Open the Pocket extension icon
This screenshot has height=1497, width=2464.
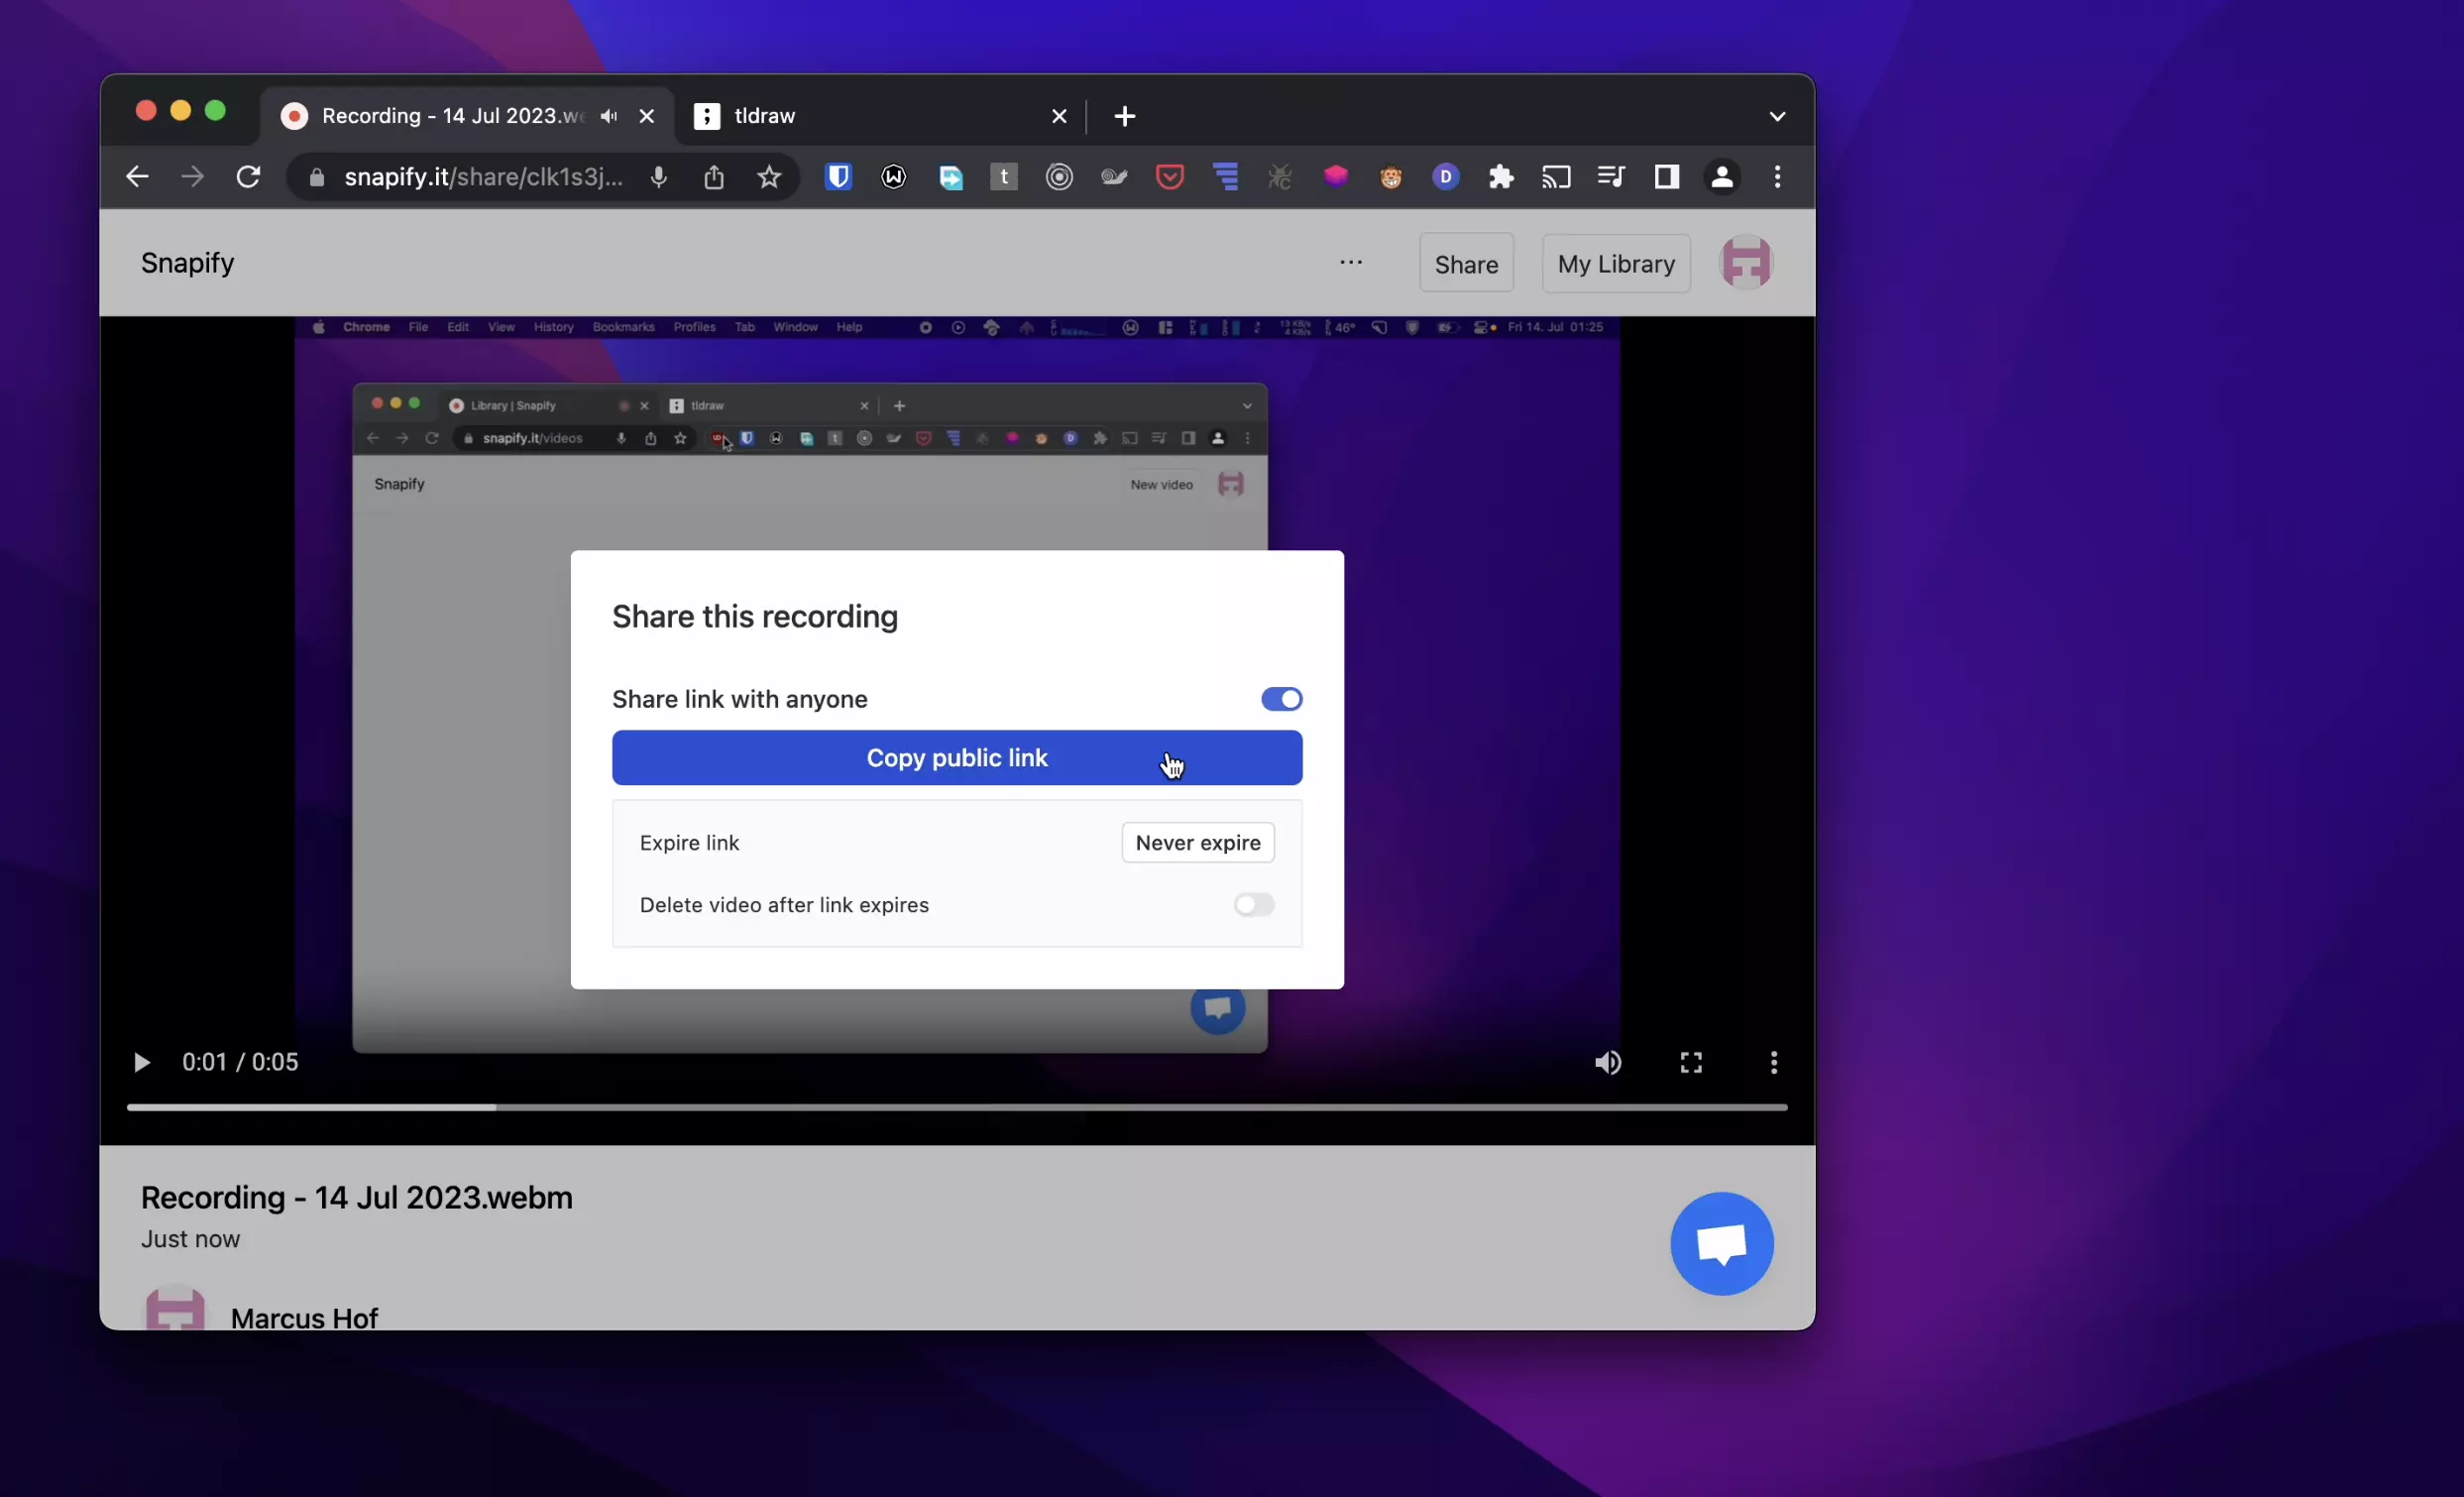coord(1170,177)
